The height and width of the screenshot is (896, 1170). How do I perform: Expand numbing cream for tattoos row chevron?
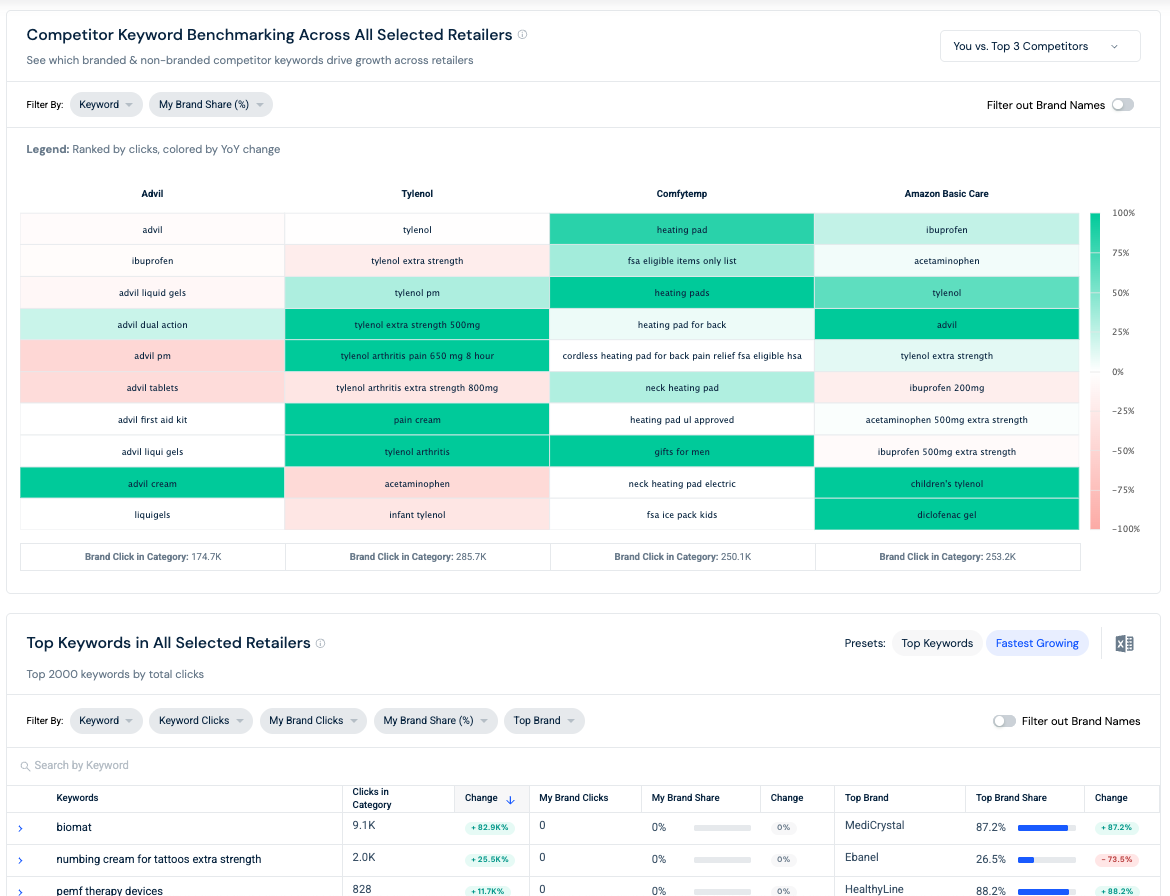pyautogui.click(x=20, y=860)
